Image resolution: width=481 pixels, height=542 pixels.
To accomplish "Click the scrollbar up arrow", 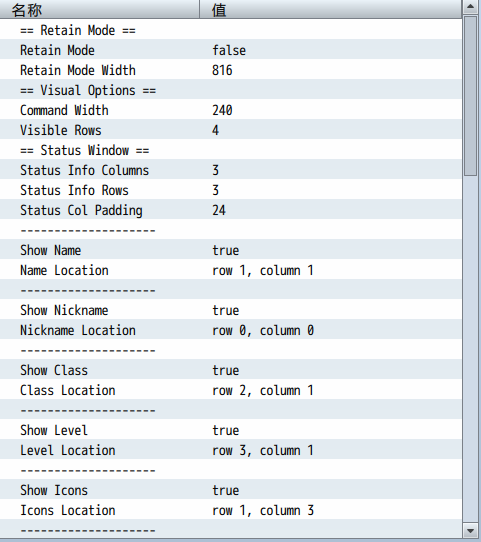I will (x=471, y=7).
